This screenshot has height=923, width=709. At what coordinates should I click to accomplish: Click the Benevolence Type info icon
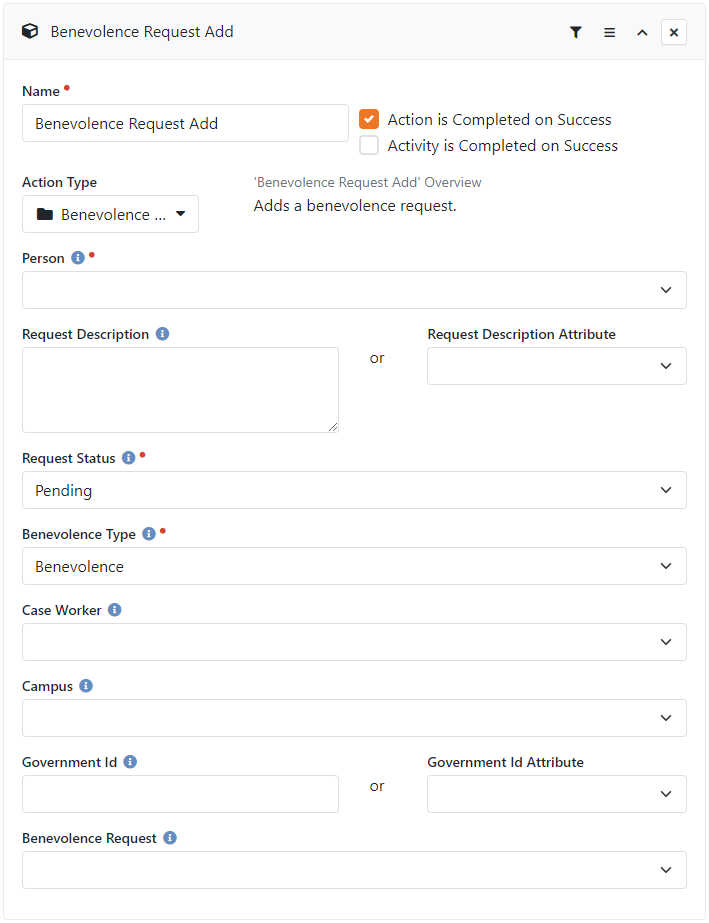(149, 534)
